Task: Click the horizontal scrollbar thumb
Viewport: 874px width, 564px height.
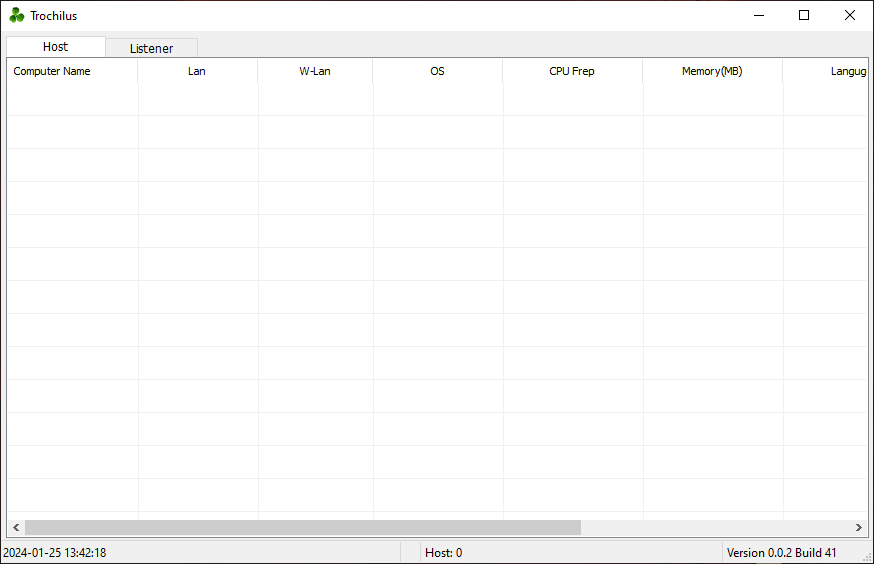Action: 302,527
